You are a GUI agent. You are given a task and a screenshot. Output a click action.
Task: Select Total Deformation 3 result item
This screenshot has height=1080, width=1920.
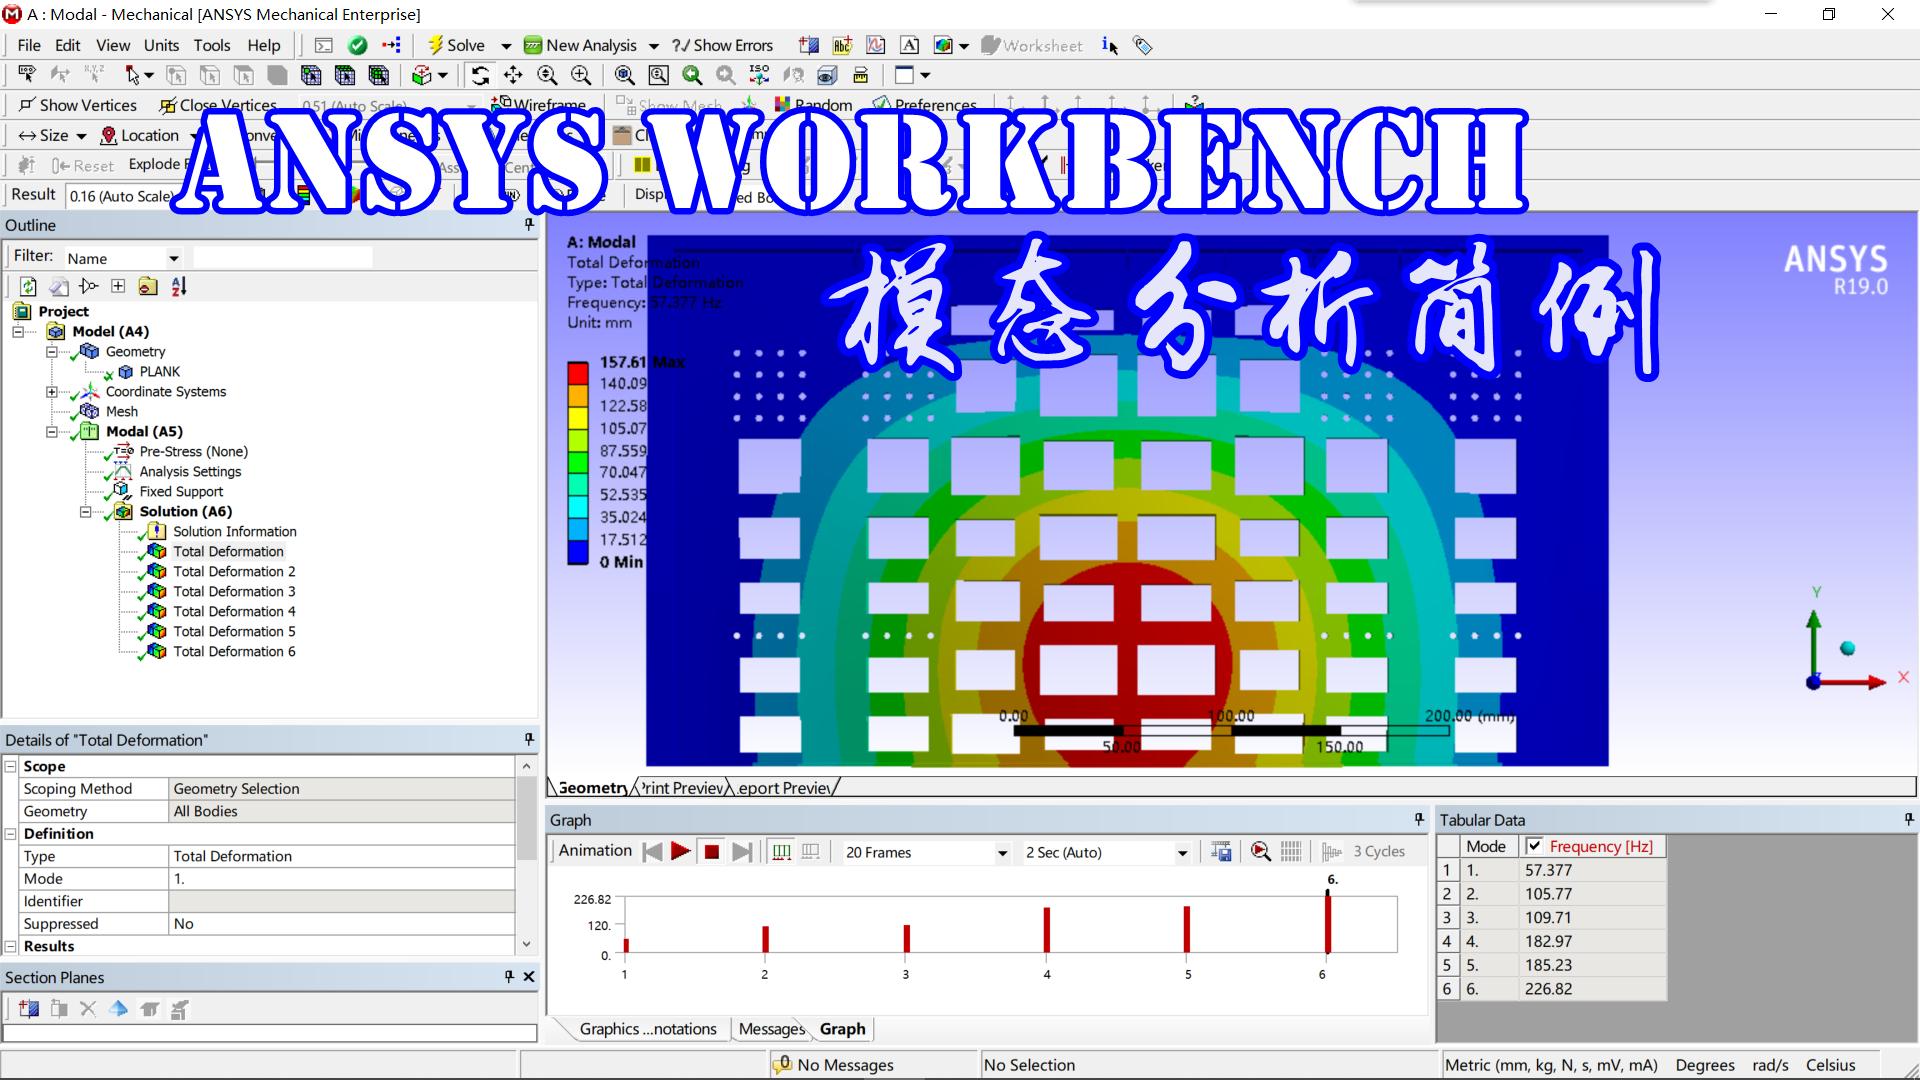tap(235, 591)
